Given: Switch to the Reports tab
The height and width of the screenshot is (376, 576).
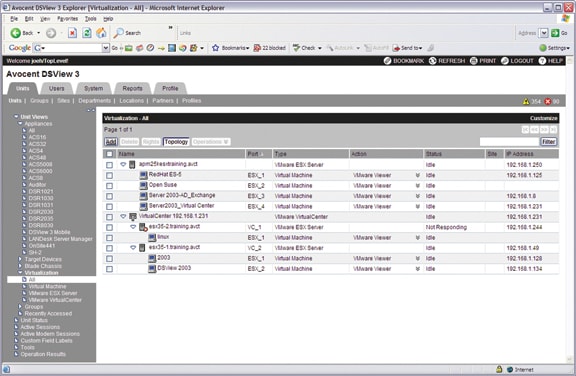Looking at the screenshot, I should click(x=132, y=88).
